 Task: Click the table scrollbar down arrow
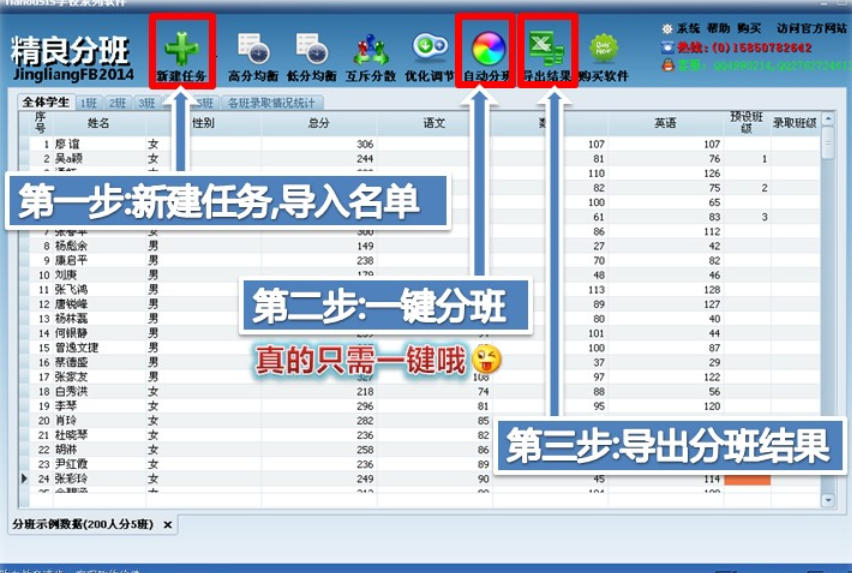(x=828, y=500)
